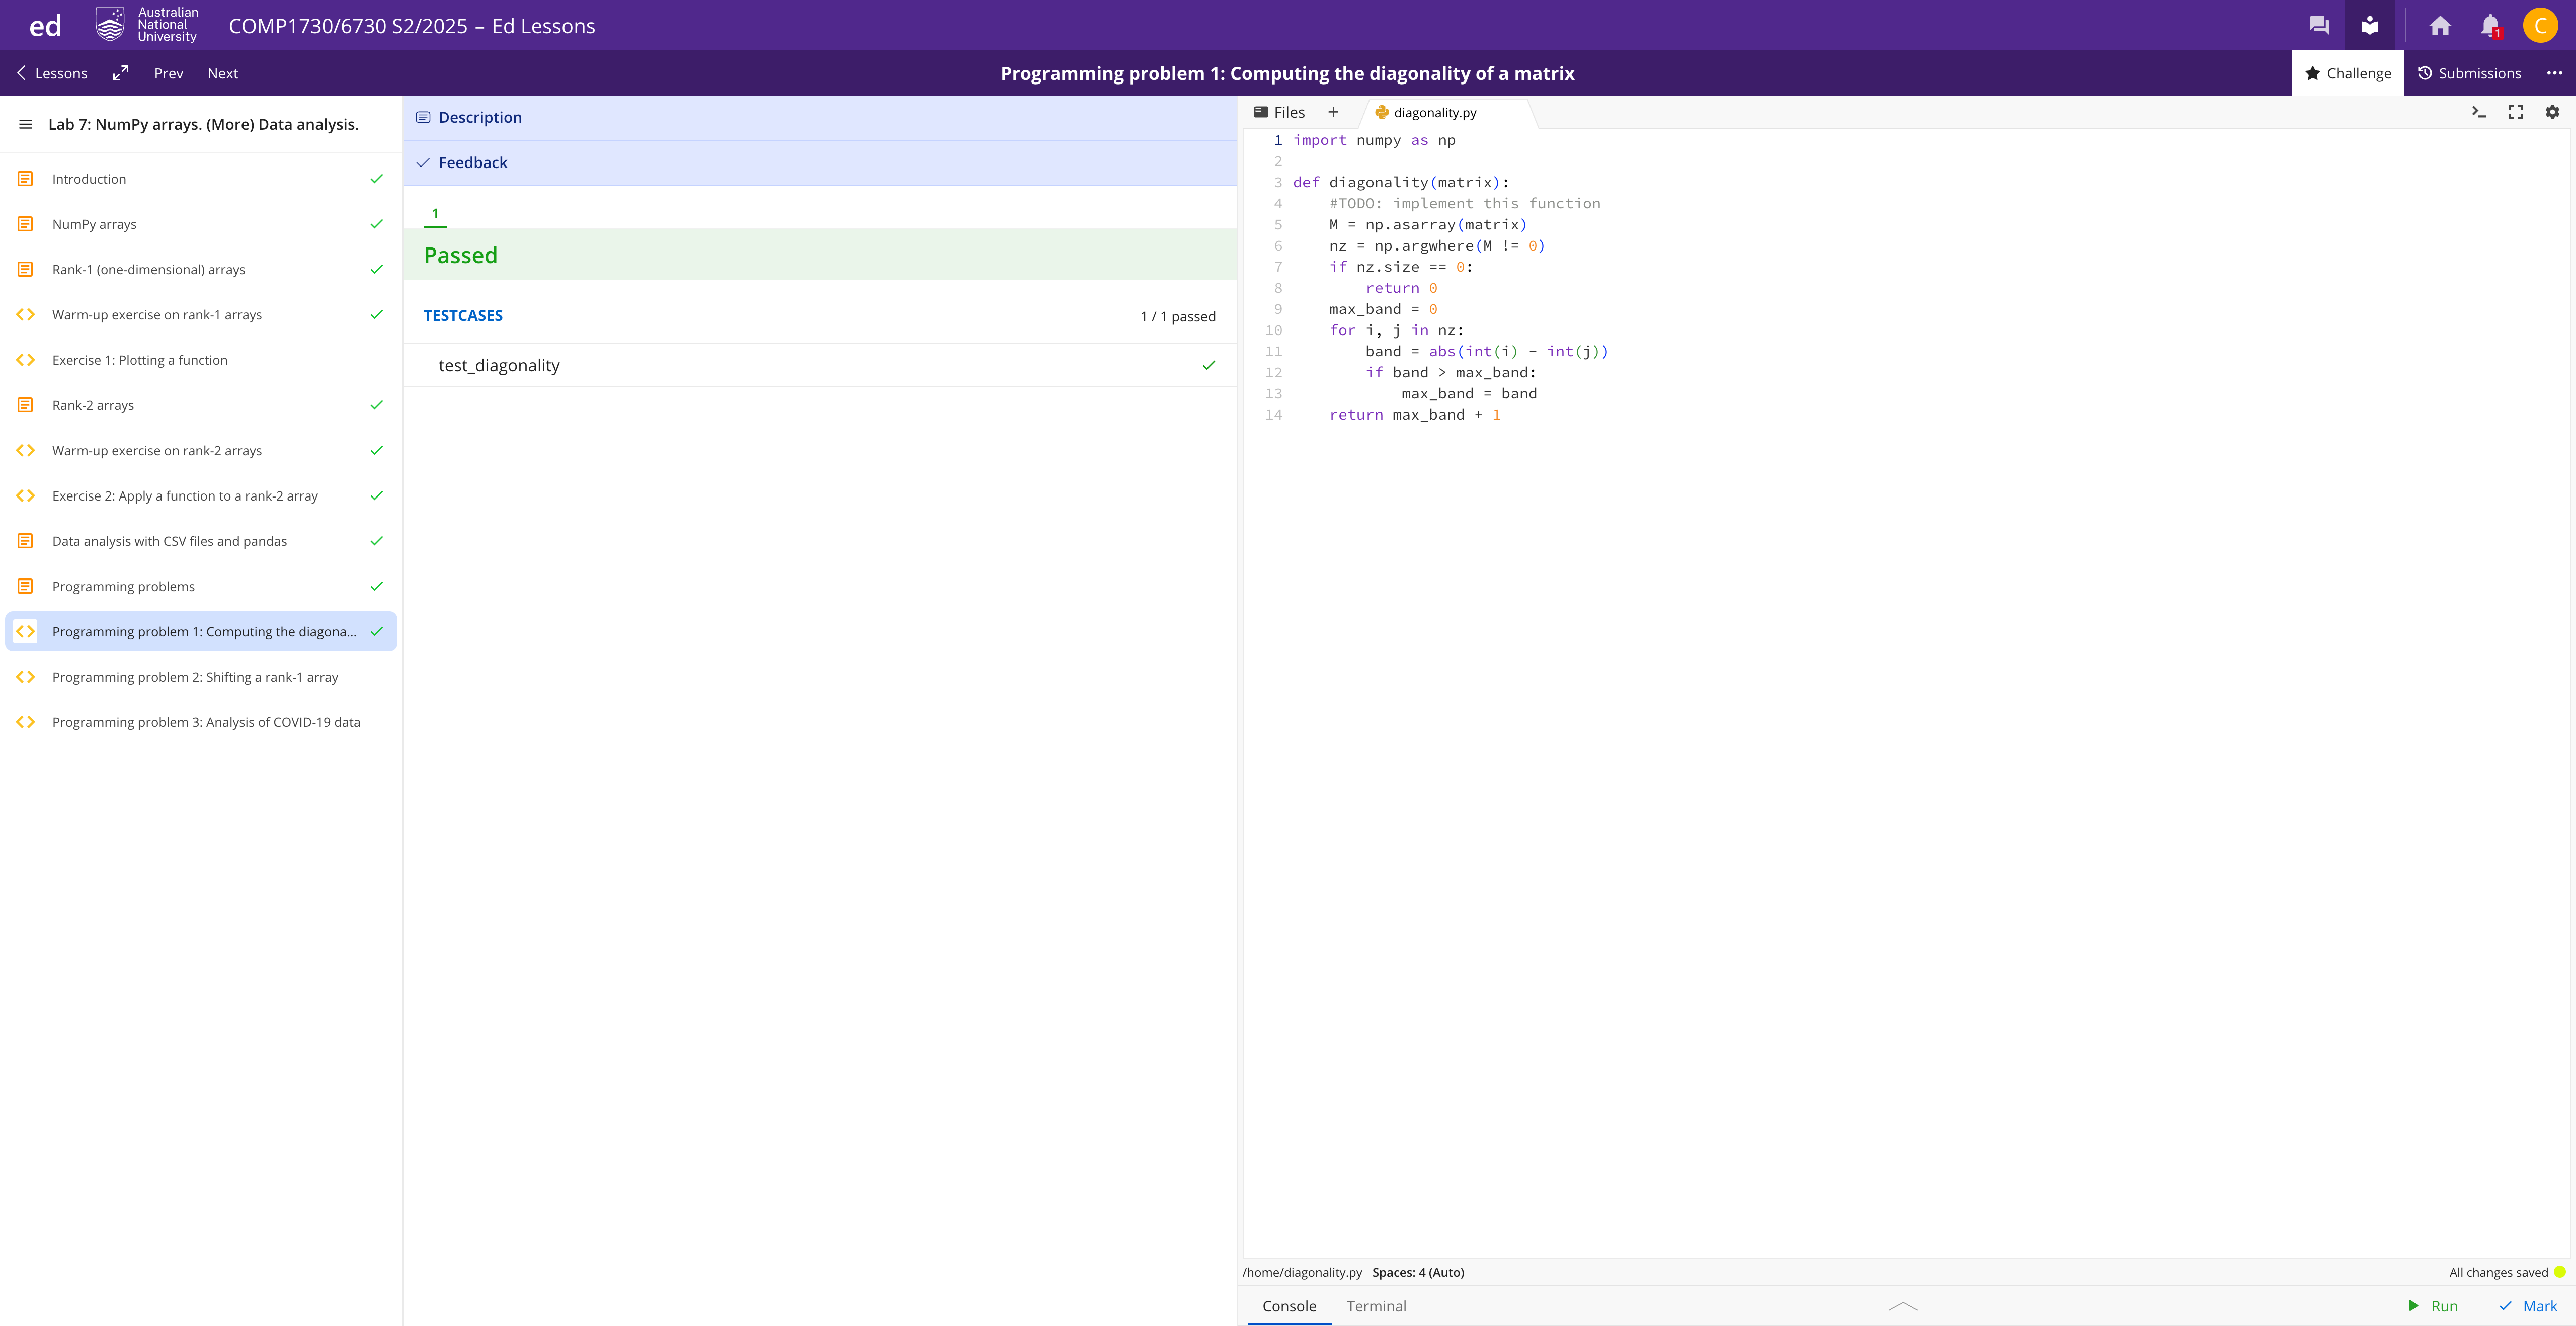Click the code icon for Programming problem 3
The width and height of the screenshot is (2576, 1326).
coord(26,722)
